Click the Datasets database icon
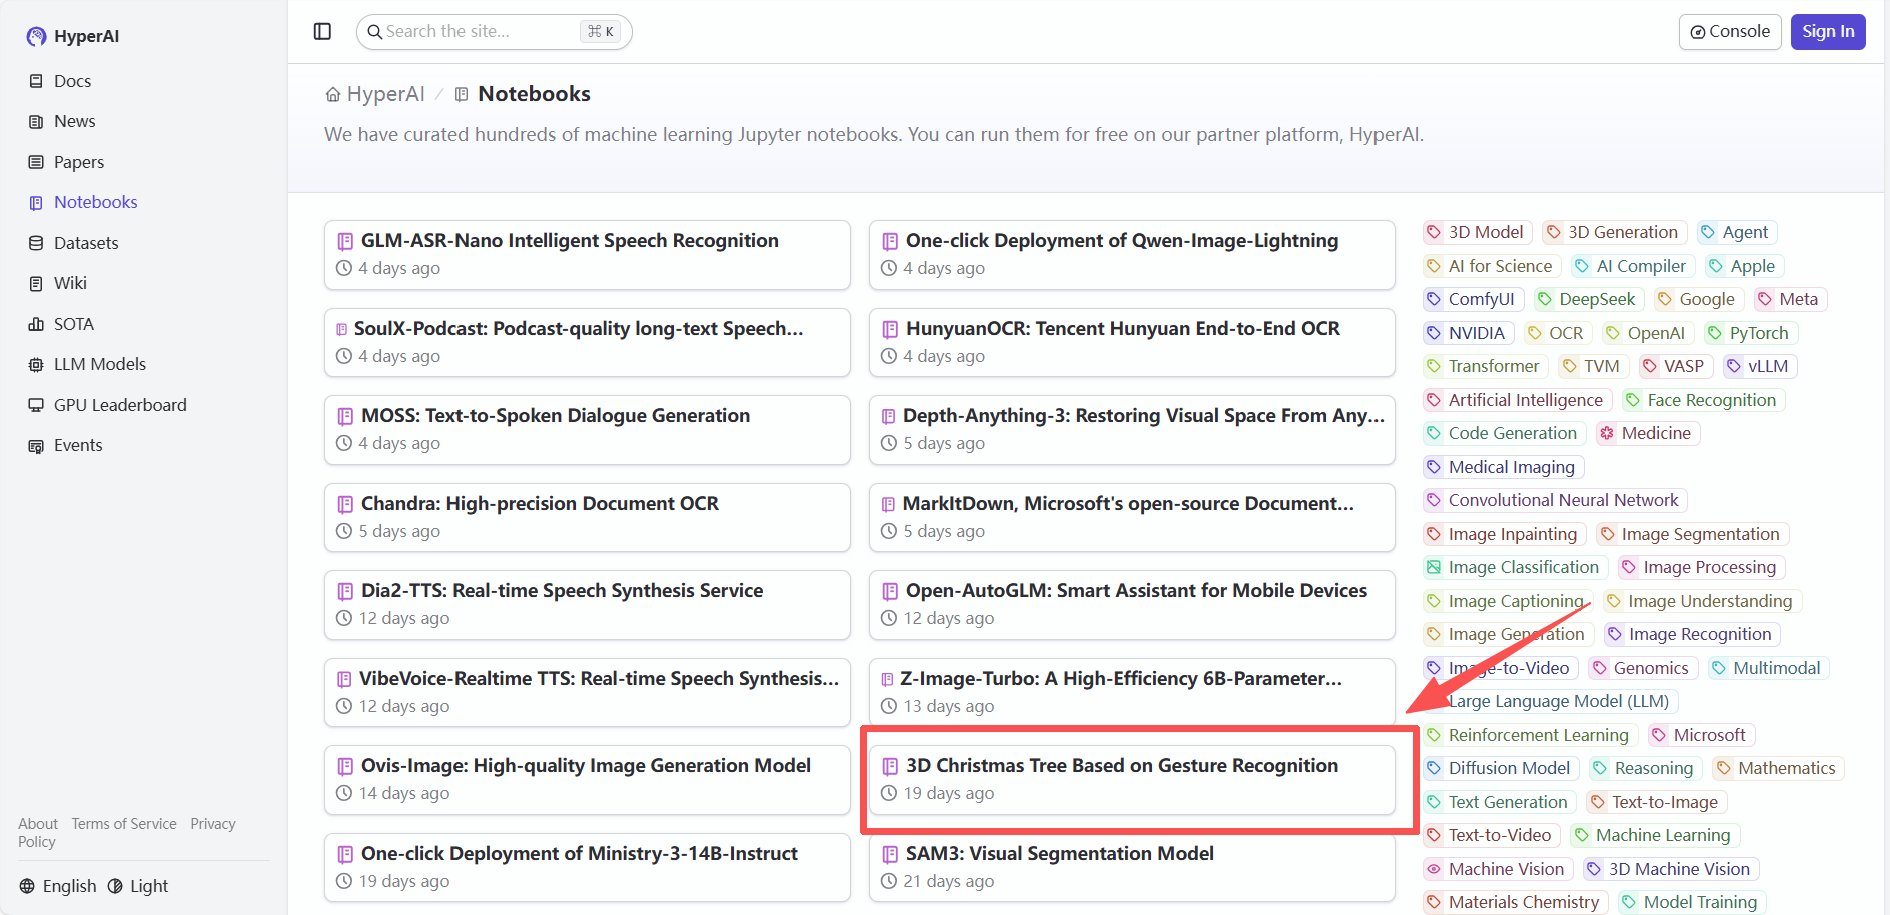The height and width of the screenshot is (915, 1890). click(x=36, y=243)
